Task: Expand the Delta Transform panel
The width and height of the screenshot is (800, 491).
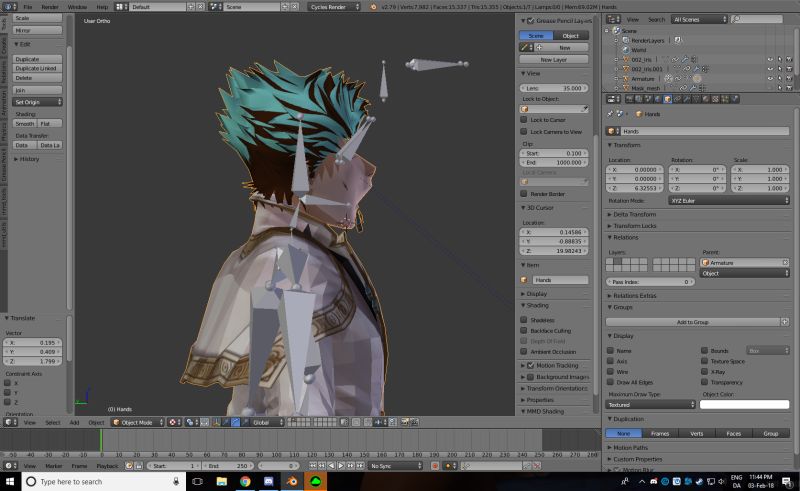Action: click(632, 214)
